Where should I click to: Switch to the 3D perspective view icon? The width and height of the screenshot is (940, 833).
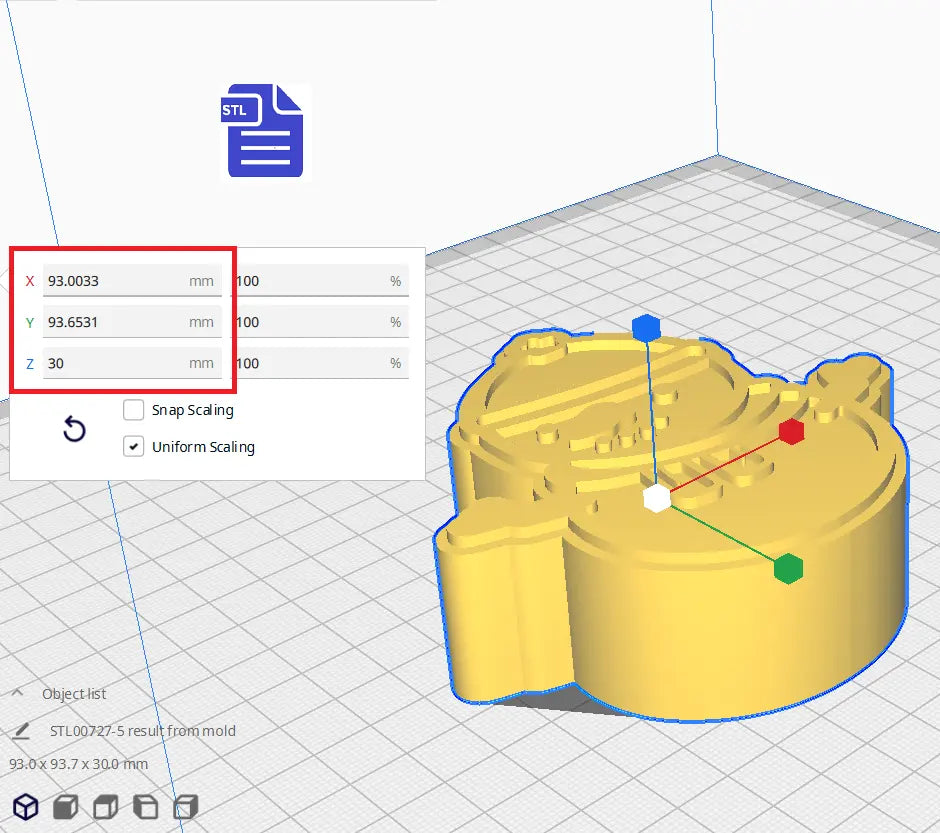tap(25, 807)
